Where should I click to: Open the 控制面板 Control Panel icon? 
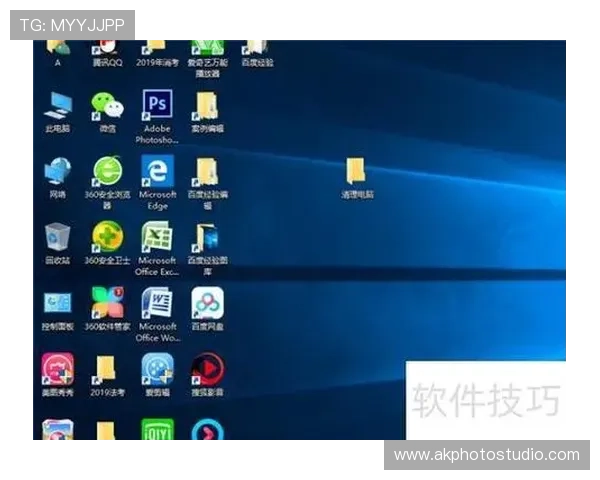(x=57, y=303)
